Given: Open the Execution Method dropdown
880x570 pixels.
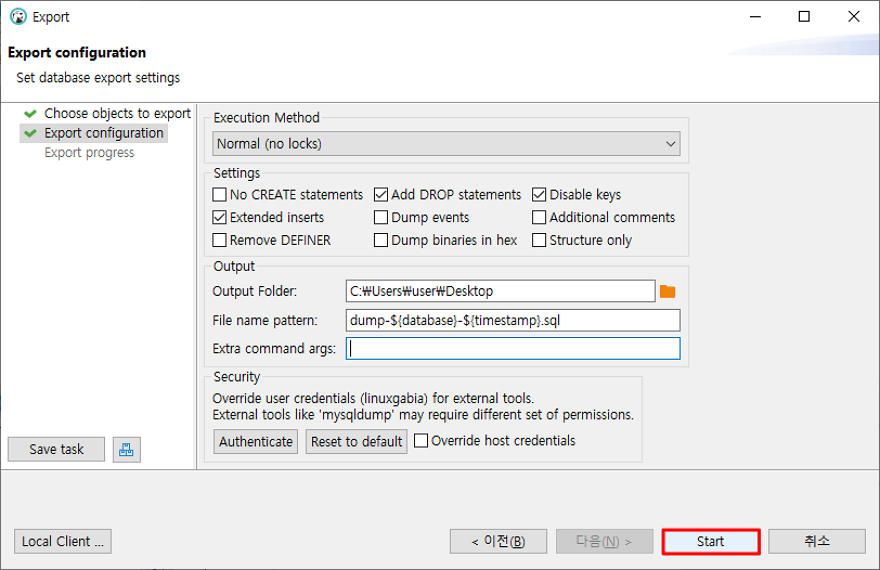Looking at the screenshot, I should (446, 144).
